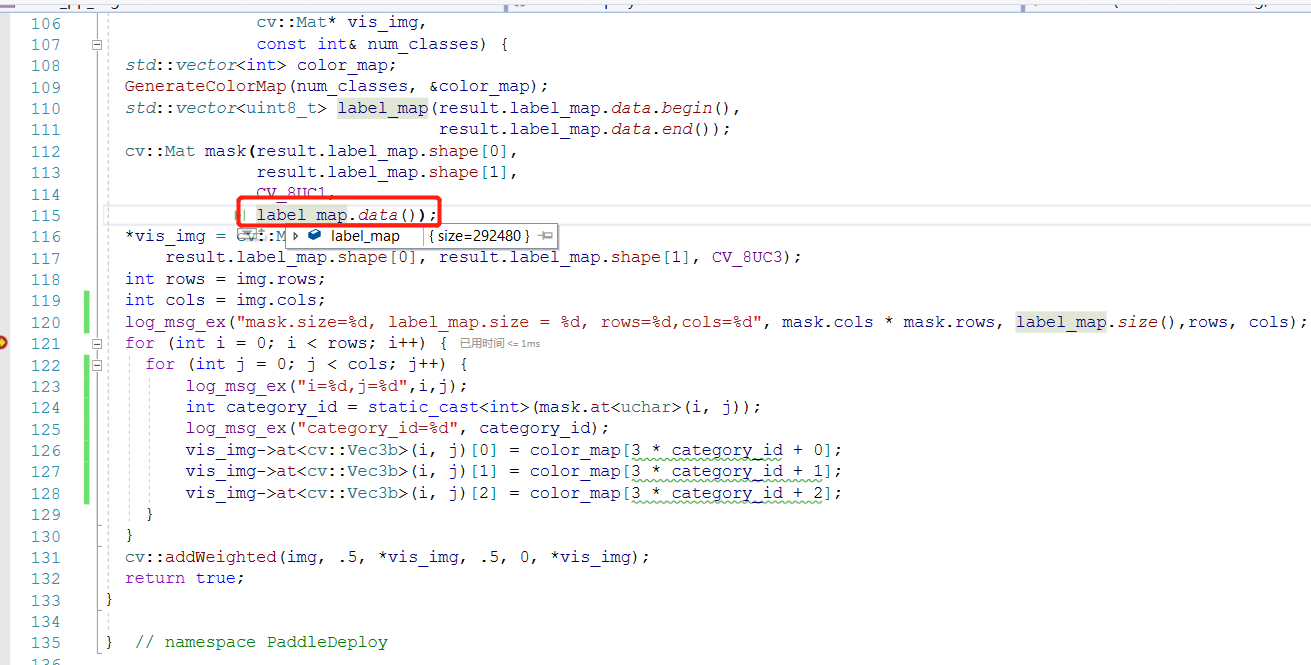Click 'result.label_map.data.end()' on line 111
1311x665 pixels.
pyautogui.click(x=580, y=130)
